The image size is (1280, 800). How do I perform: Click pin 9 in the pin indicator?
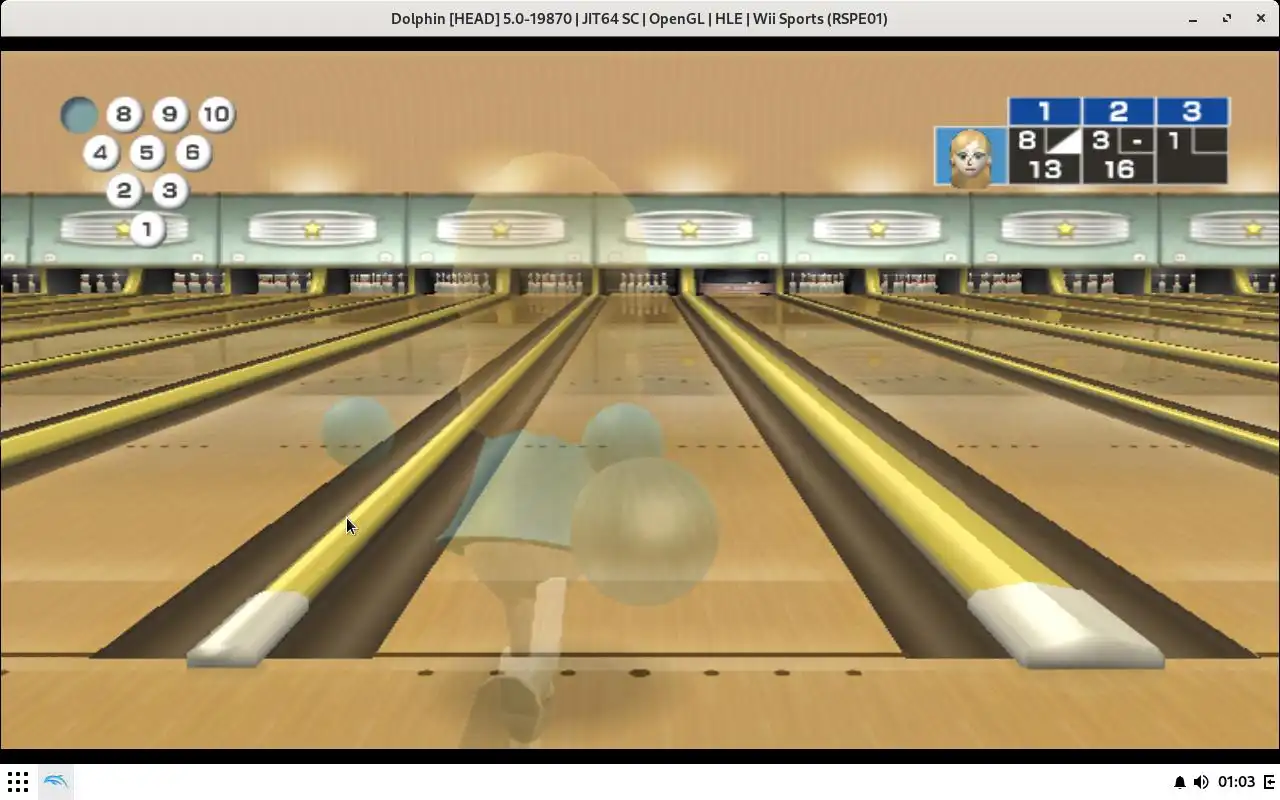click(x=169, y=114)
